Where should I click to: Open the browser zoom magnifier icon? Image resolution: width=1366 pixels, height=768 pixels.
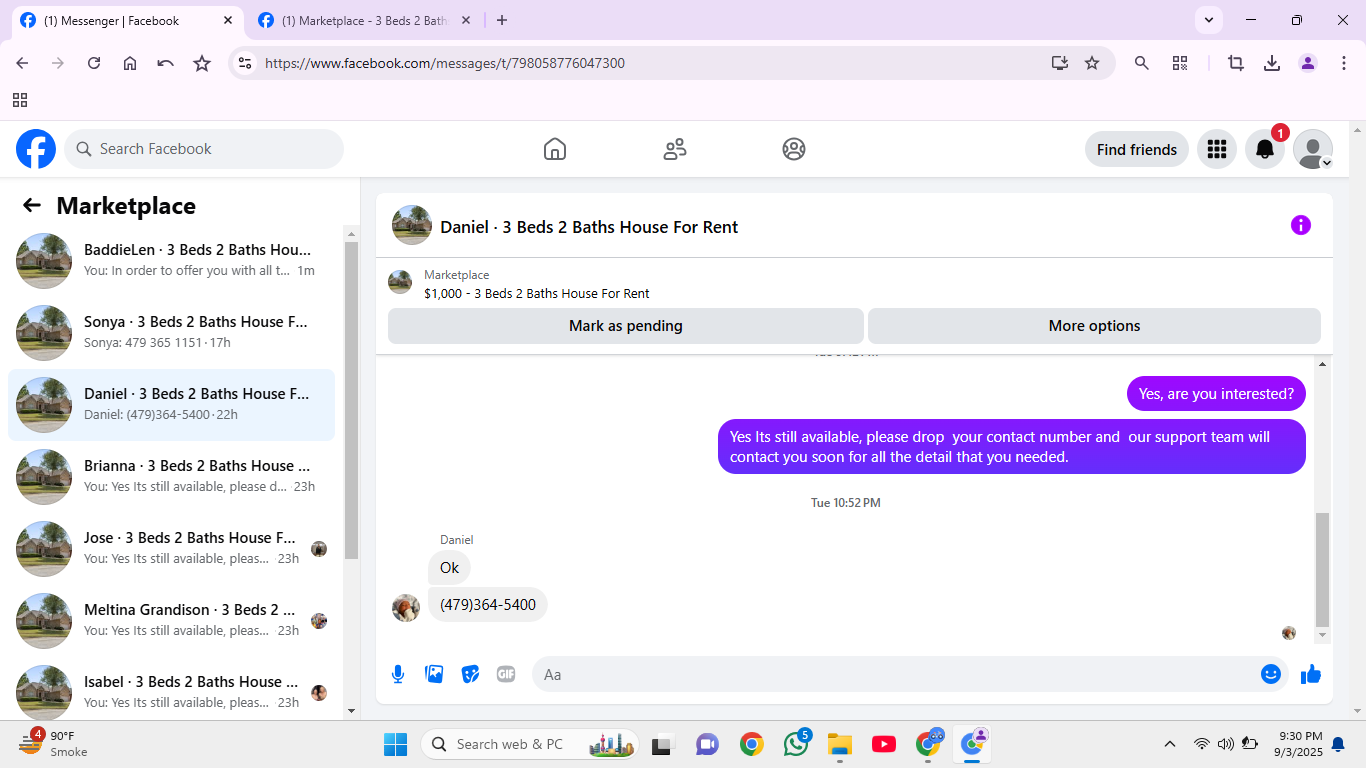pos(1141,63)
